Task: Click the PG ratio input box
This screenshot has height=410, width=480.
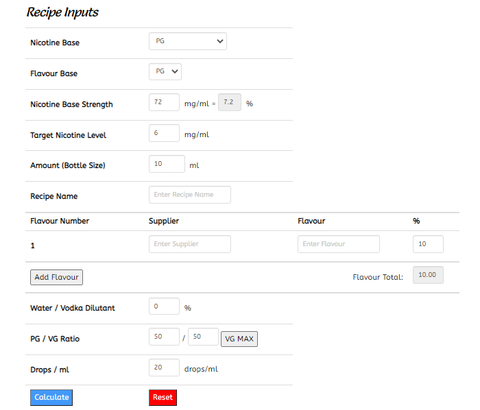Action: (164, 337)
